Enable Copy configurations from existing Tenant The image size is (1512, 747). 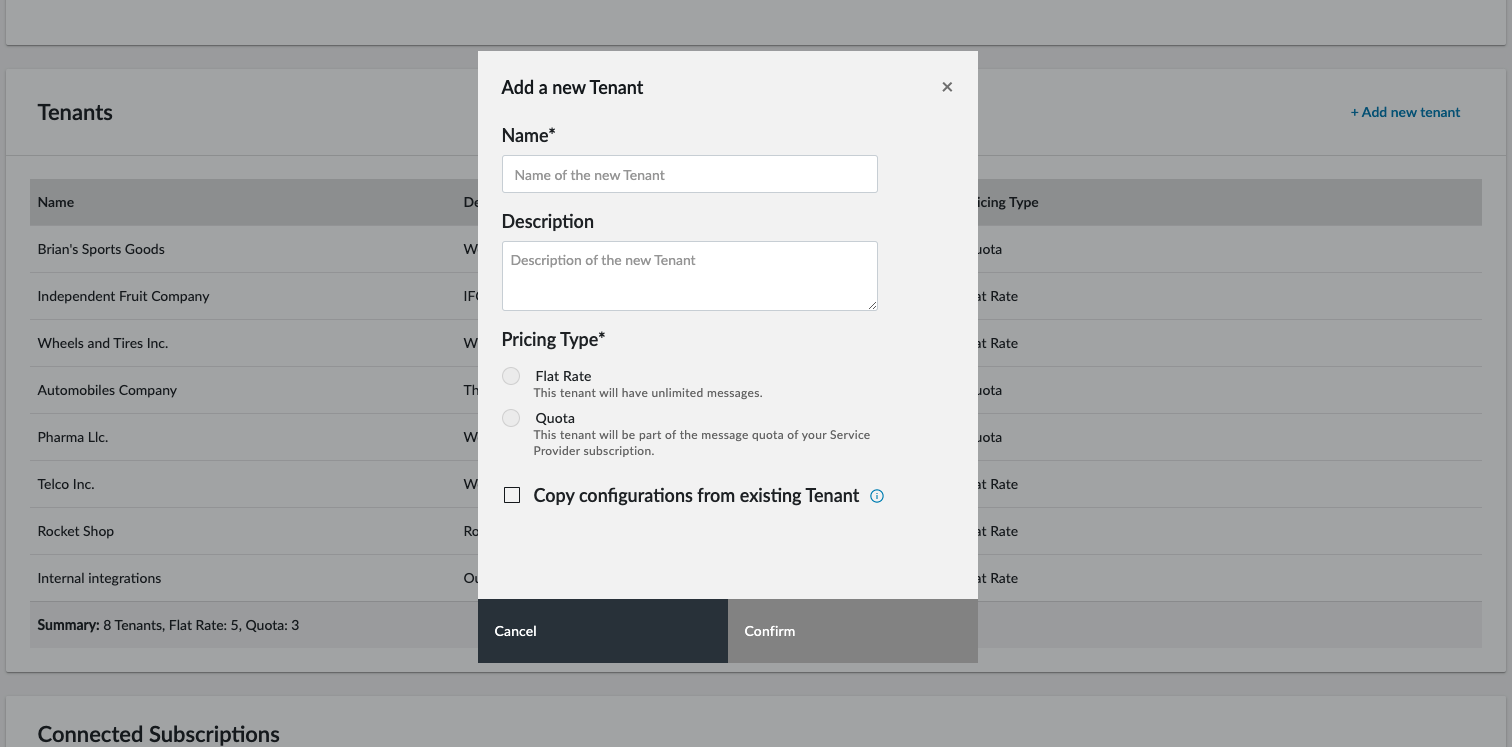click(512, 495)
